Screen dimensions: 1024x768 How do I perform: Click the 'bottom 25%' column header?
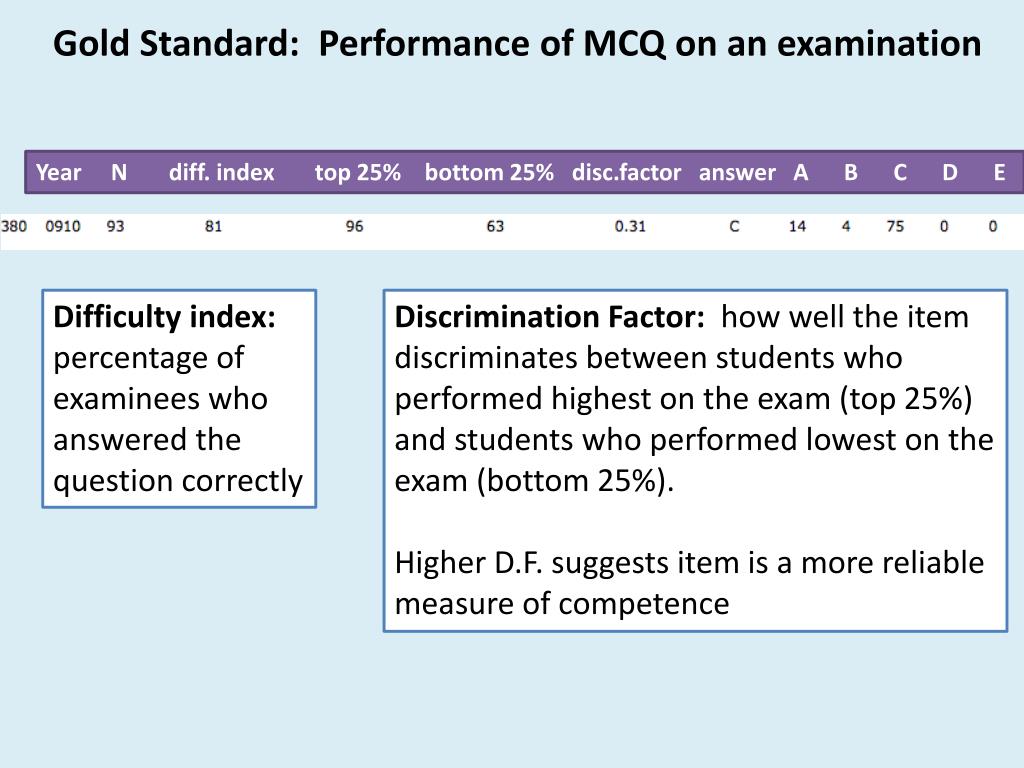click(489, 172)
